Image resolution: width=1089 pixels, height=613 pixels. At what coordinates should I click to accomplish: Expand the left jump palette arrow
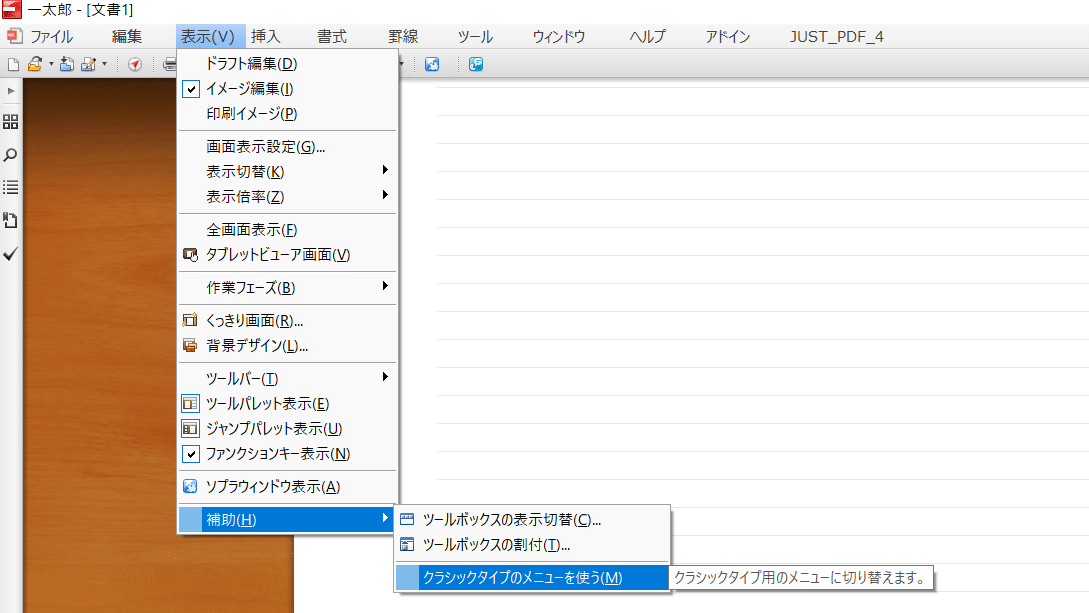(10, 91)
